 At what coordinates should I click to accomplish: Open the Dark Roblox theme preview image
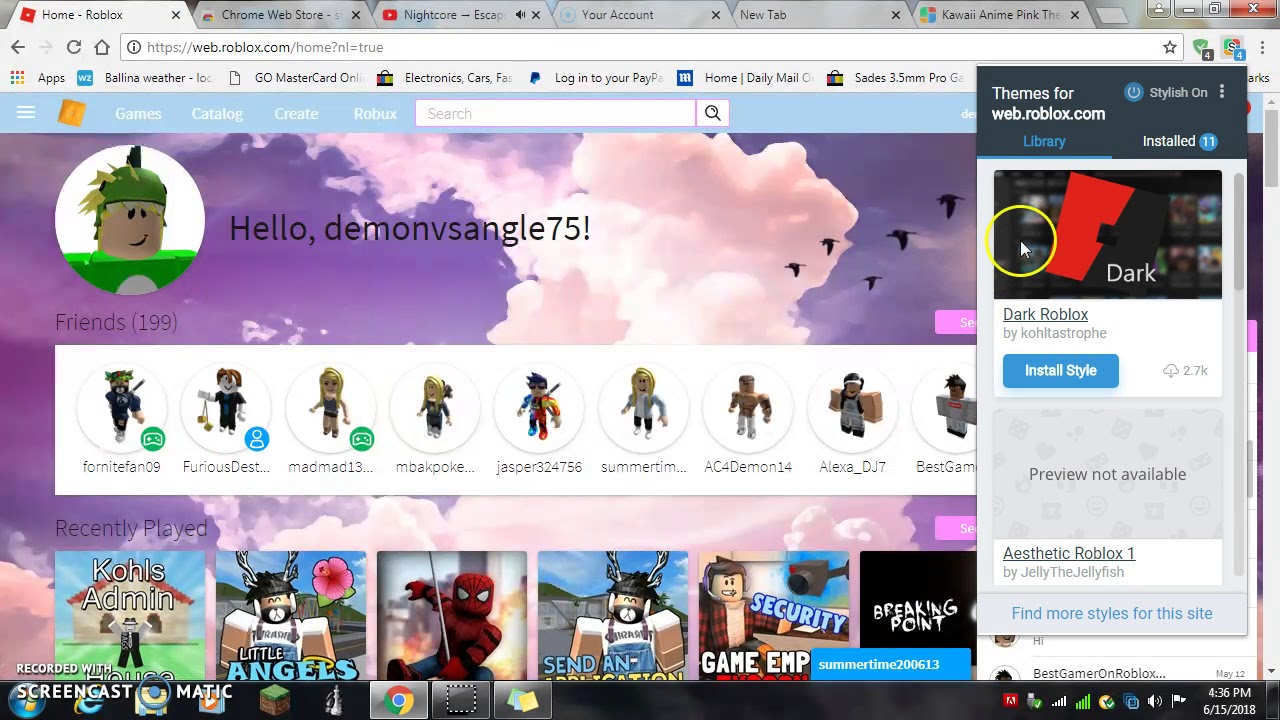(x=1107, y=234)
